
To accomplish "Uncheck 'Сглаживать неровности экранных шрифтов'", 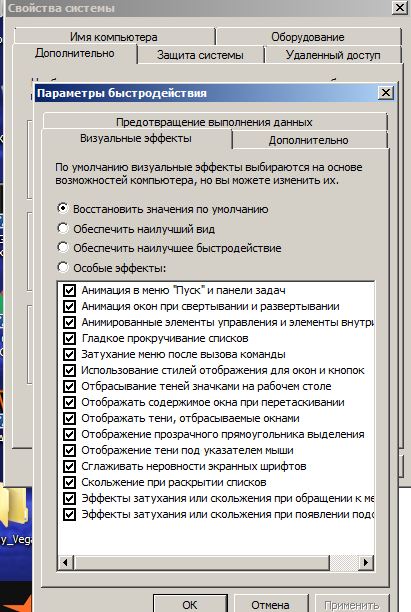I will point(69,466).
